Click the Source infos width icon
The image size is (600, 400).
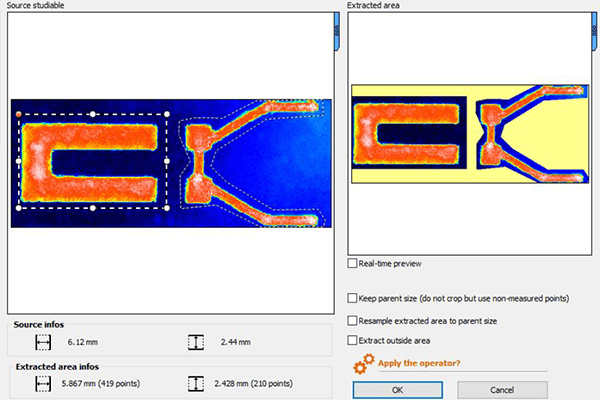43,342
